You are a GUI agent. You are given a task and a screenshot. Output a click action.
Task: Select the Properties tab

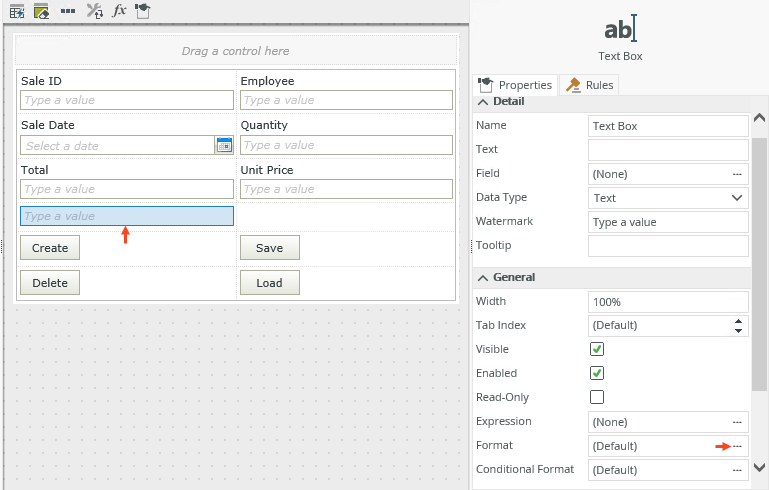[516, 85]
